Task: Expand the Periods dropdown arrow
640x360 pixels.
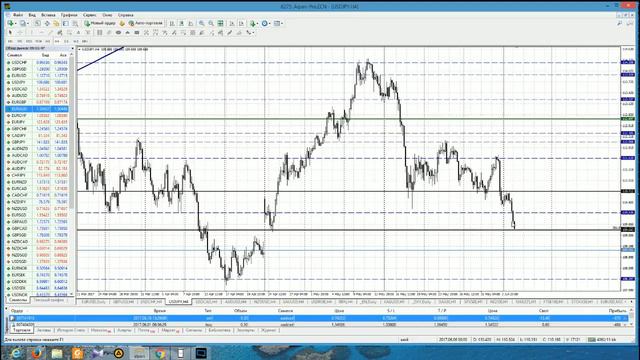Action: [270, 23]
